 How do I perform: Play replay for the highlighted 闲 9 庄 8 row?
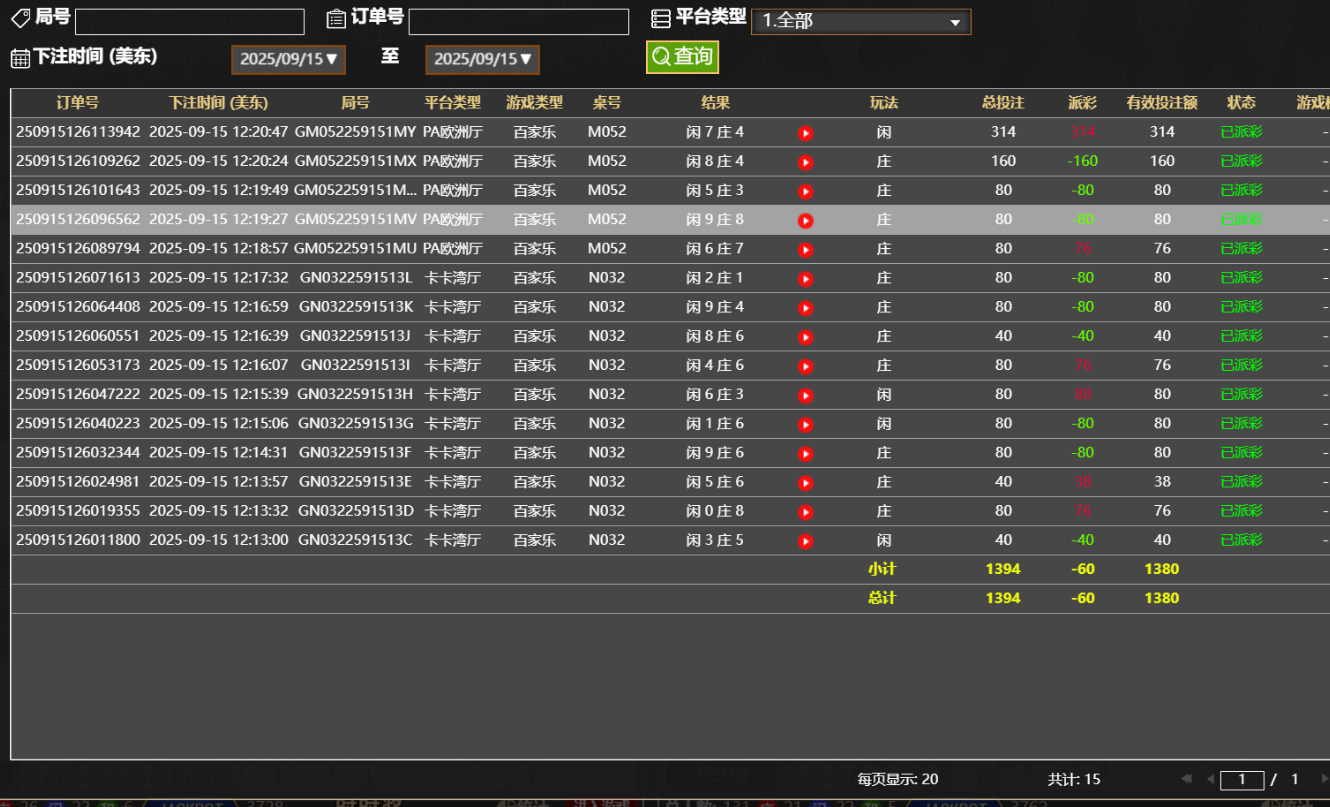click(806, 220)
